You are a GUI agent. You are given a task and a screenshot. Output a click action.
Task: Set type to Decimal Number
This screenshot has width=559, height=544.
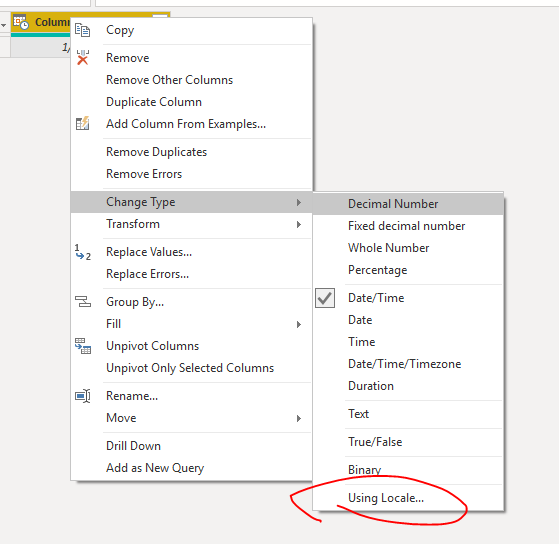tap(408, 204)
